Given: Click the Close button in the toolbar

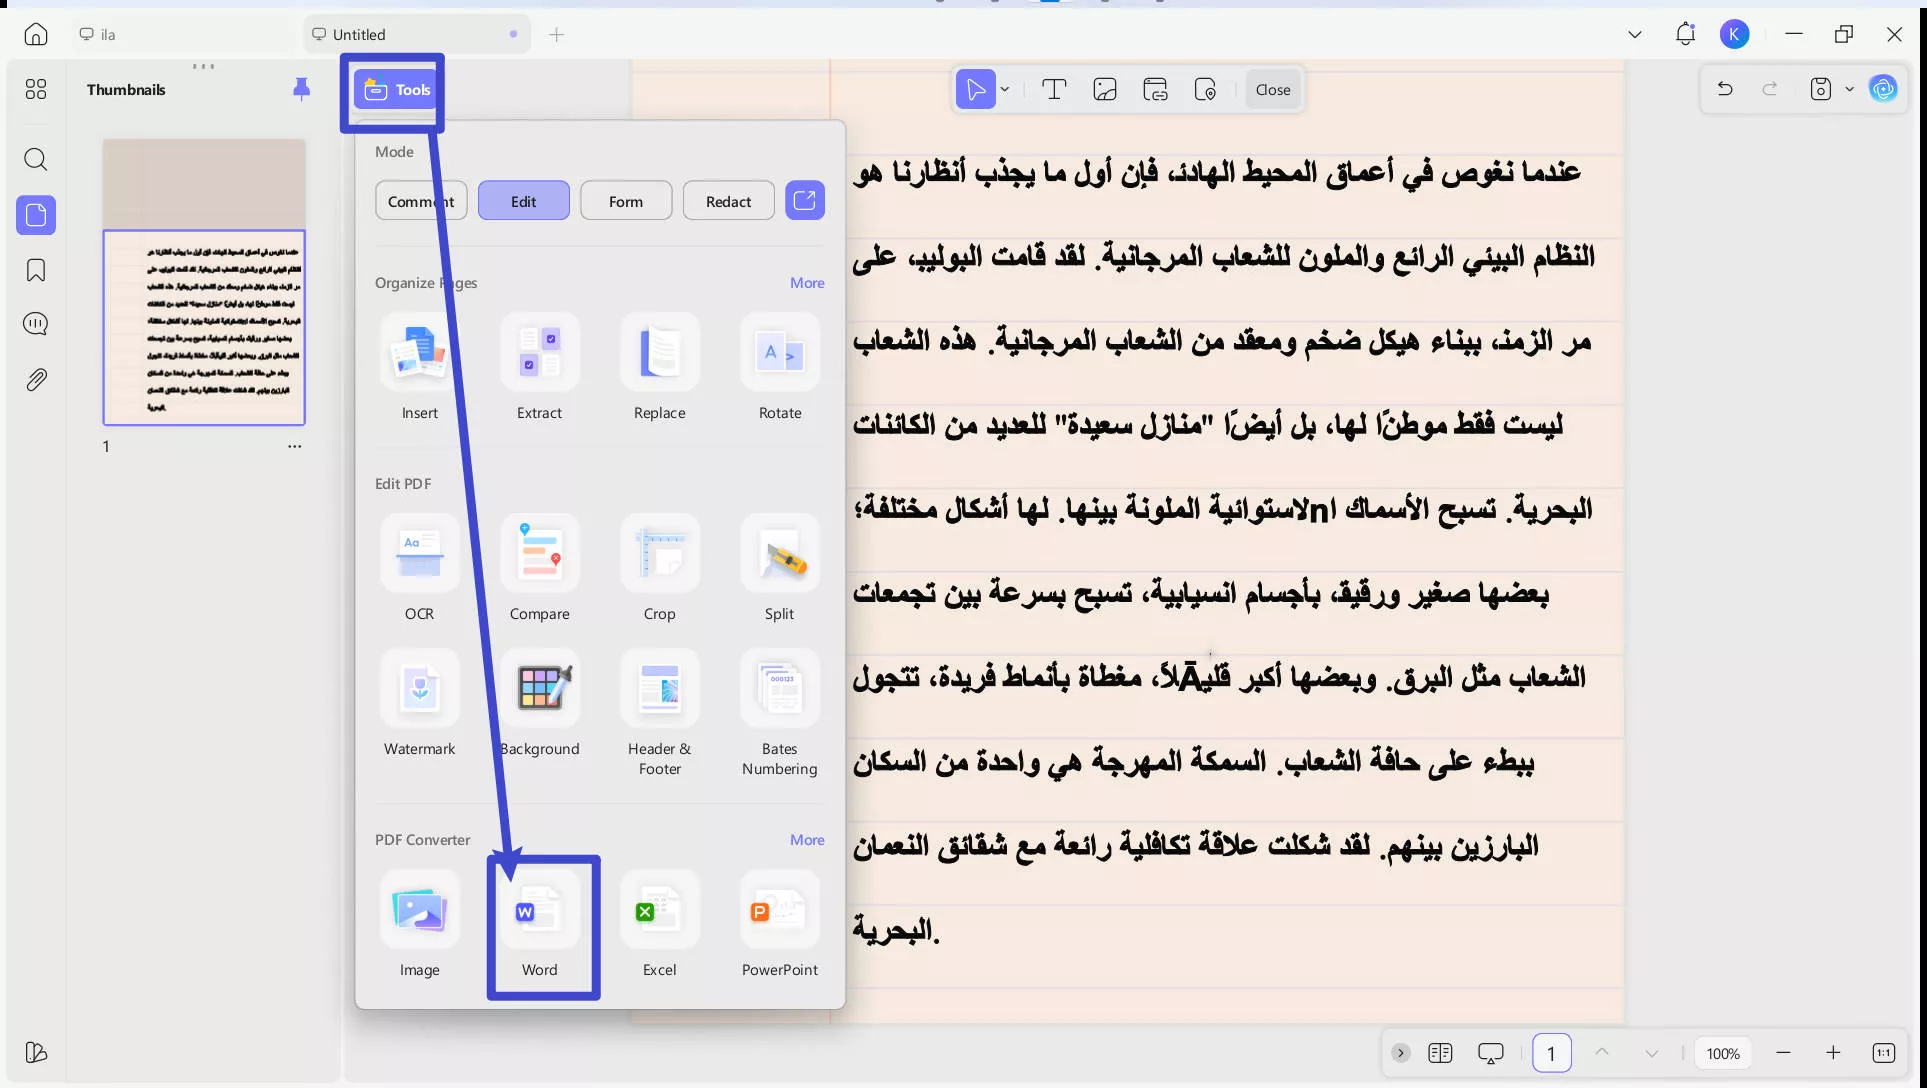Looking at the screenshot, I should (x=1272, y=89).
